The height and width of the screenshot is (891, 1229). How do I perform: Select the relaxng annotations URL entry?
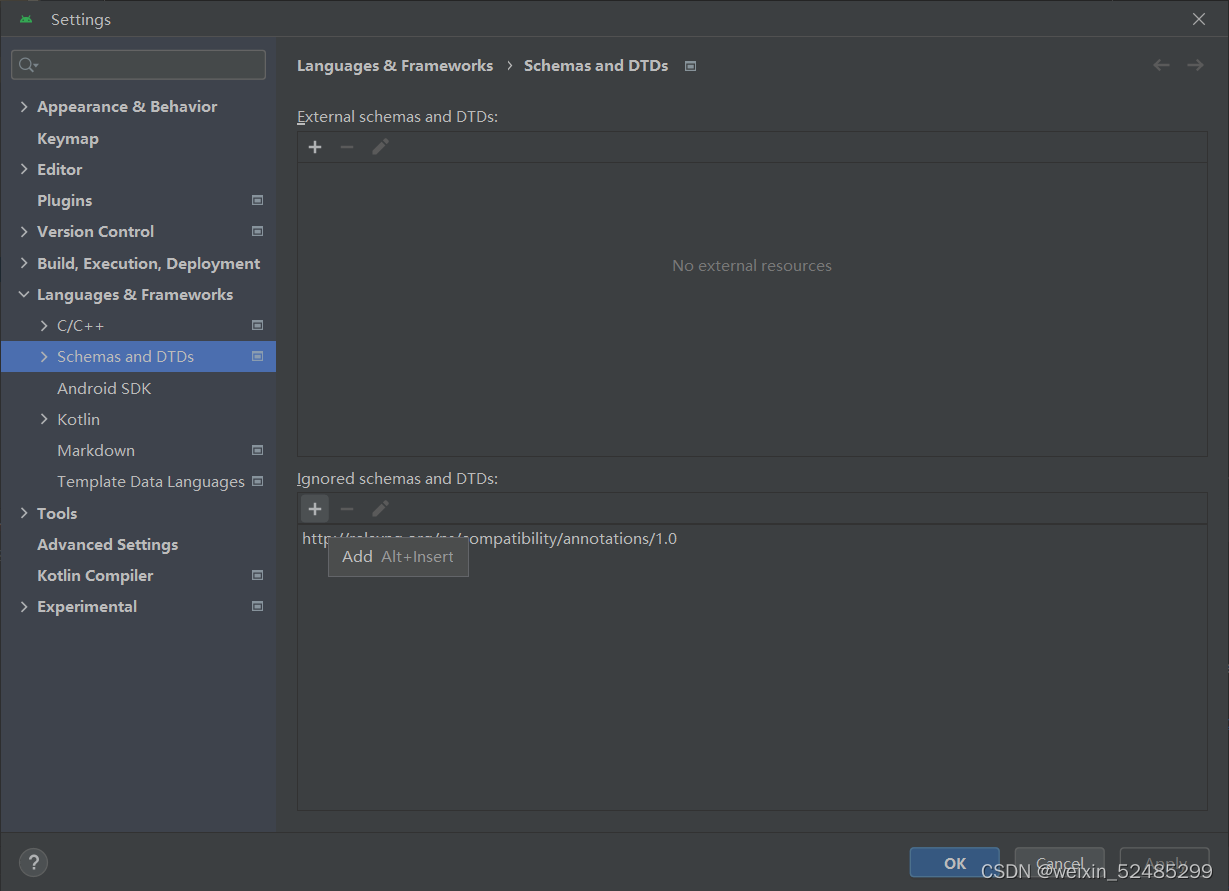489,538
